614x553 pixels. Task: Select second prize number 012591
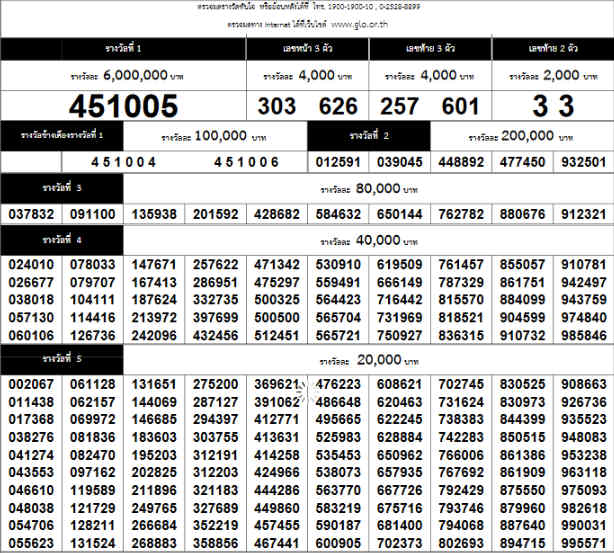pos(338,162)
